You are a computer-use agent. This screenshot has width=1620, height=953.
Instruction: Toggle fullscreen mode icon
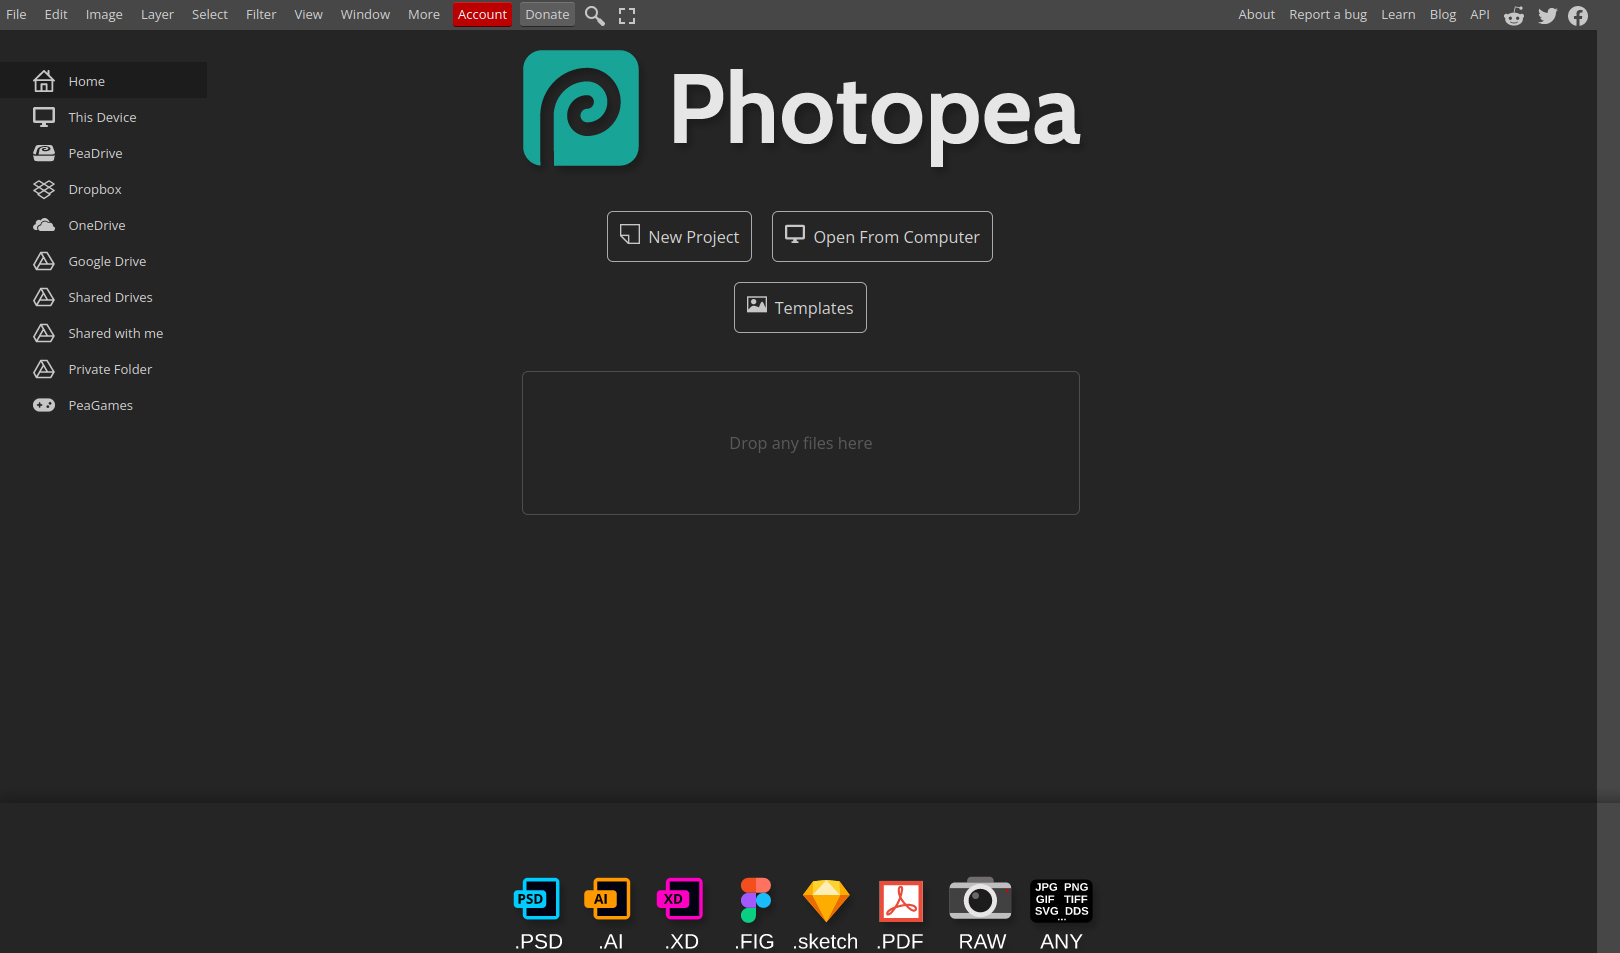tap(627, 15)
